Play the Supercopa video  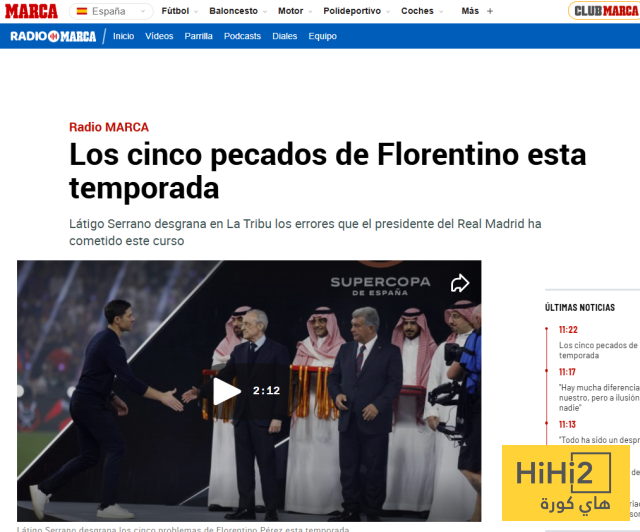tap(228, 391)
